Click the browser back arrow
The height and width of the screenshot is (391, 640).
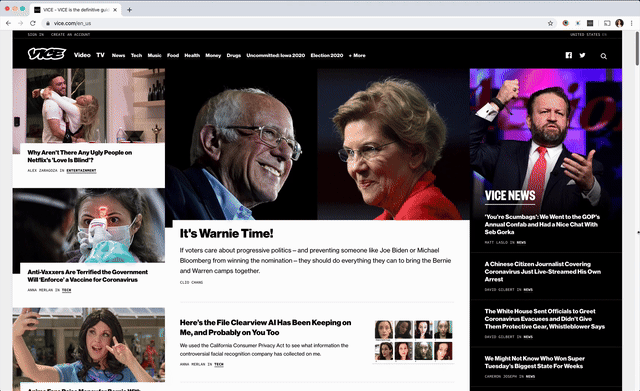[8, 23]
